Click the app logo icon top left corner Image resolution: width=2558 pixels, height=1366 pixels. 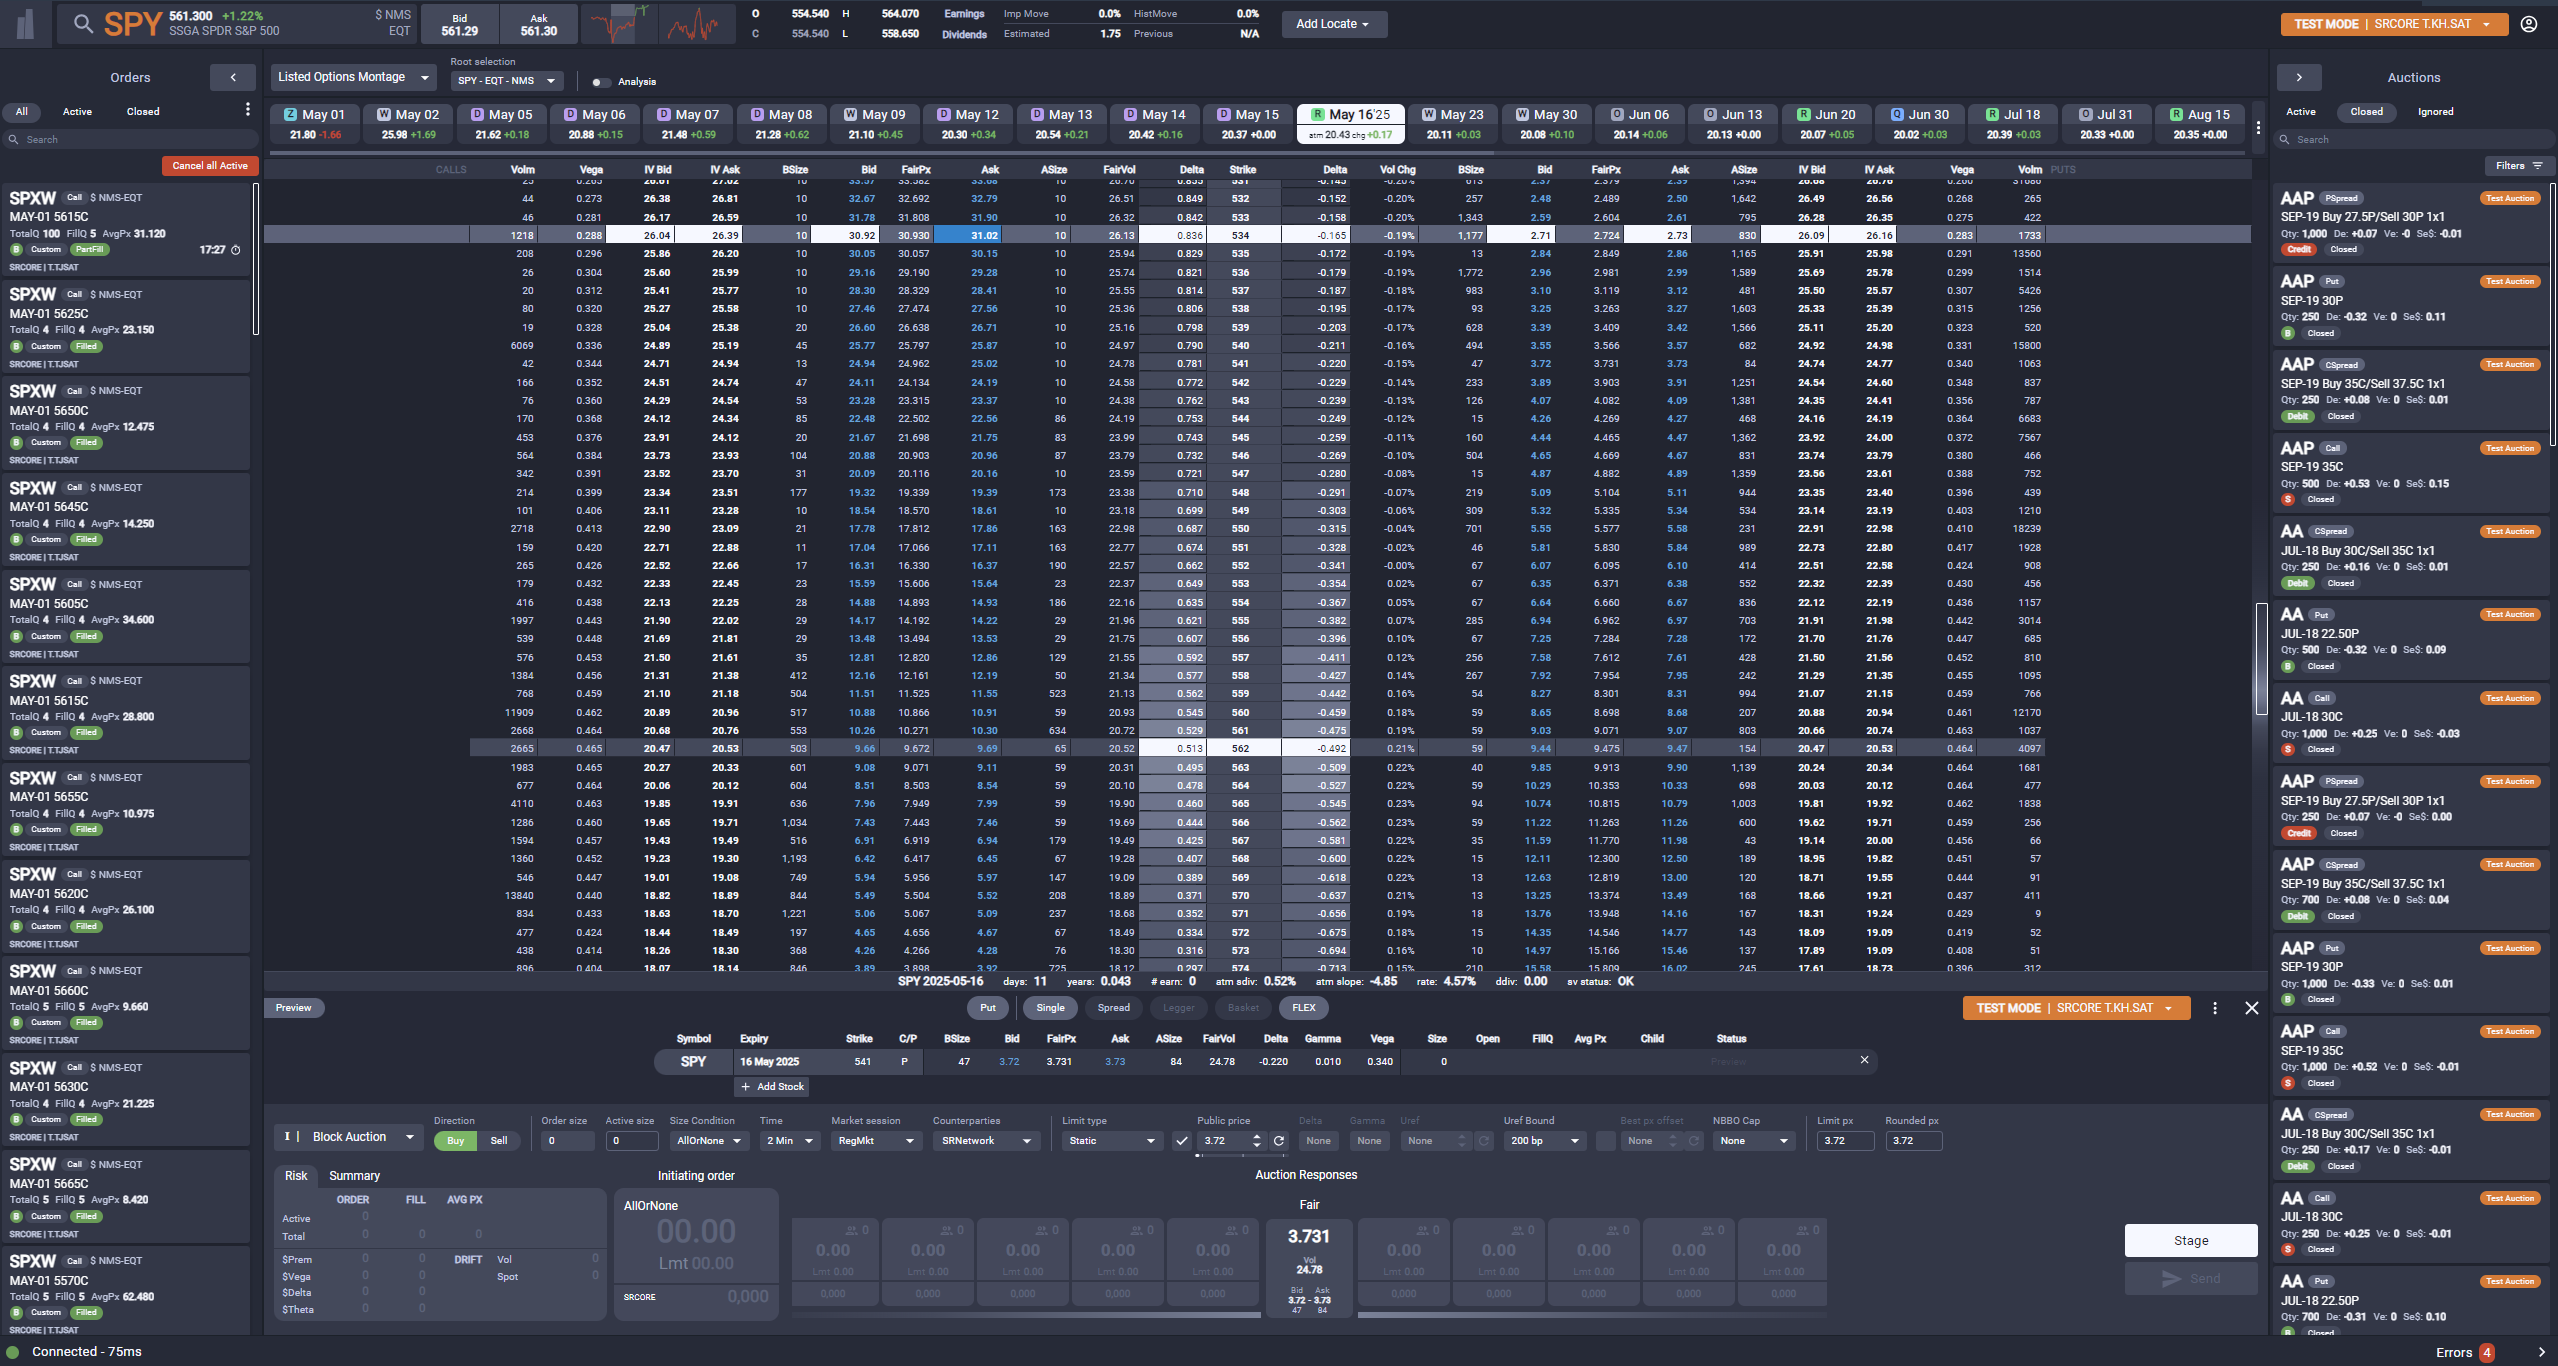(x=24, y=23)
